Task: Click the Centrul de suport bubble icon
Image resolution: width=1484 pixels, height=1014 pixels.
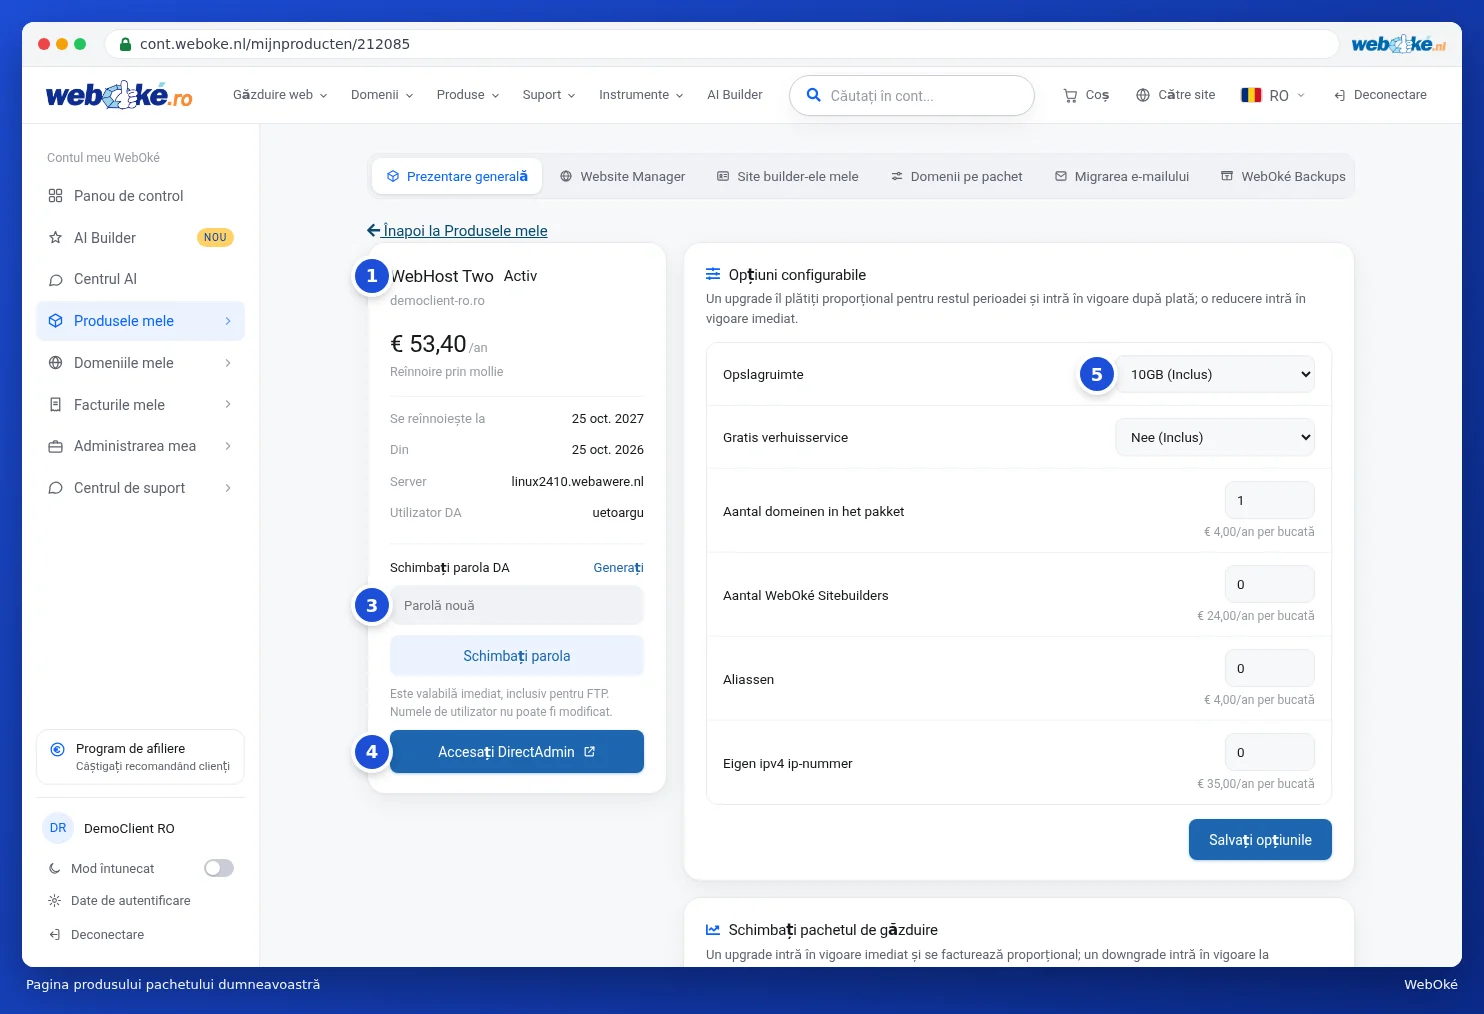Action: coord(56,488)
